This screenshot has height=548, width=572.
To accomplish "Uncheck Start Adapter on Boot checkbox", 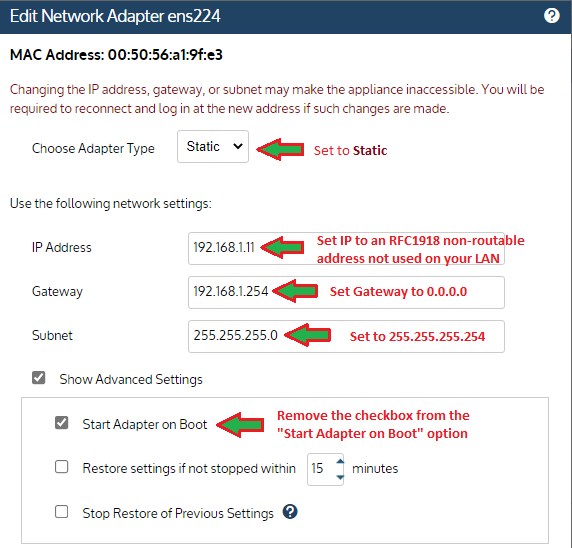I will click(61, 423).
